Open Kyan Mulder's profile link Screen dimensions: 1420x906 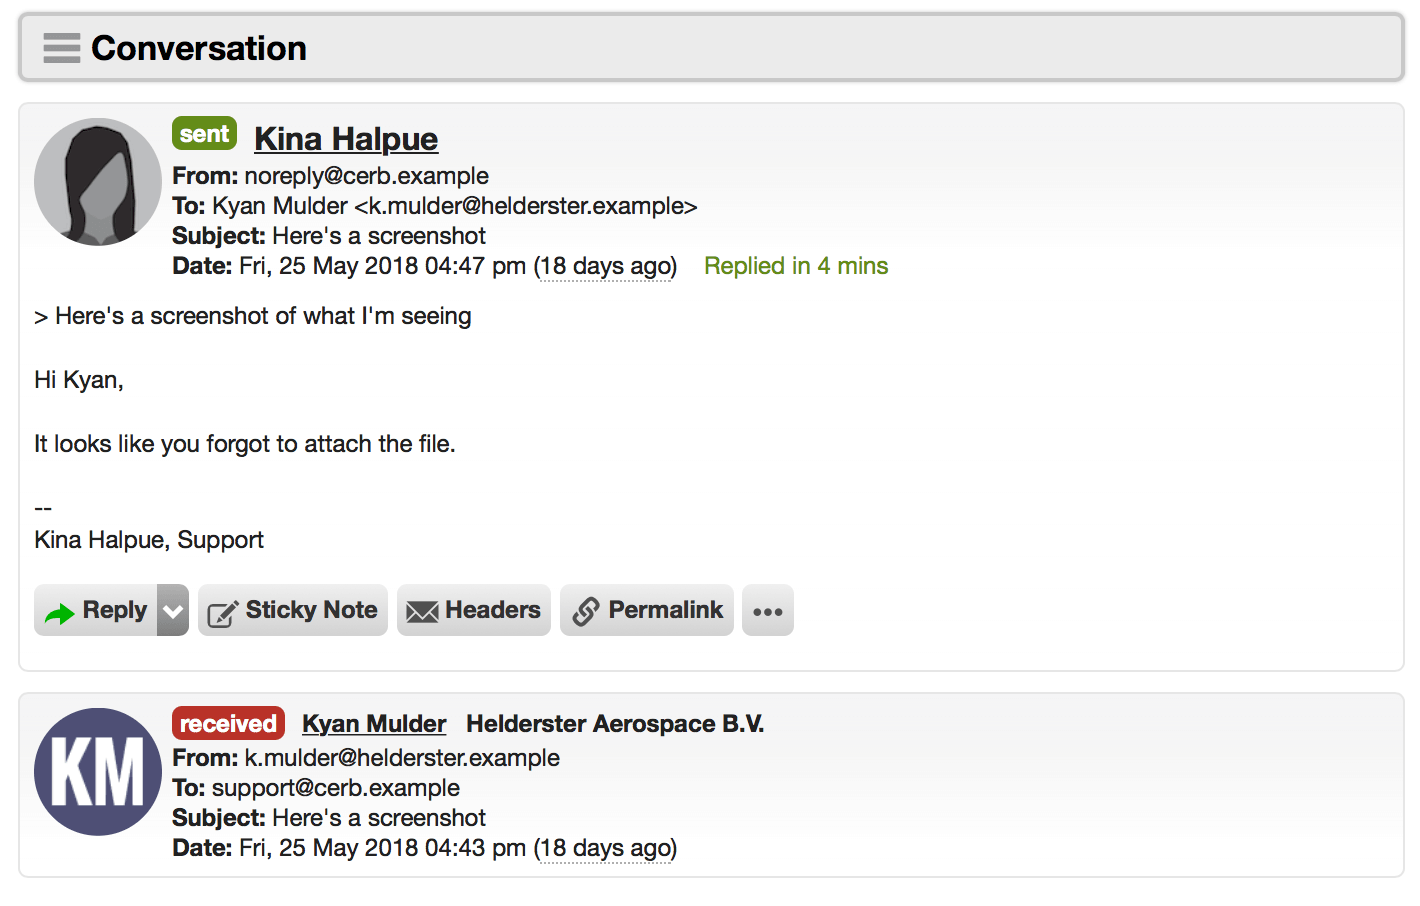pyautogui.click(x=374, y=724)
